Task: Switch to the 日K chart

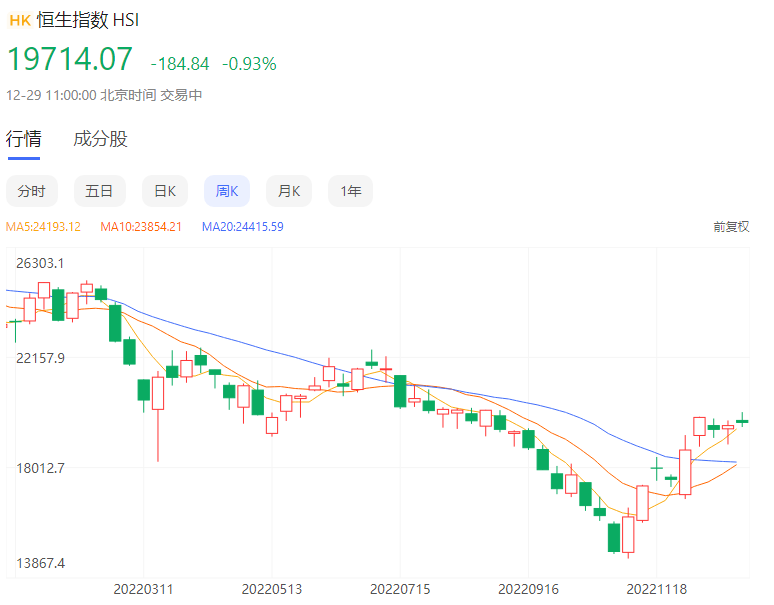Action: click(165, 191)
